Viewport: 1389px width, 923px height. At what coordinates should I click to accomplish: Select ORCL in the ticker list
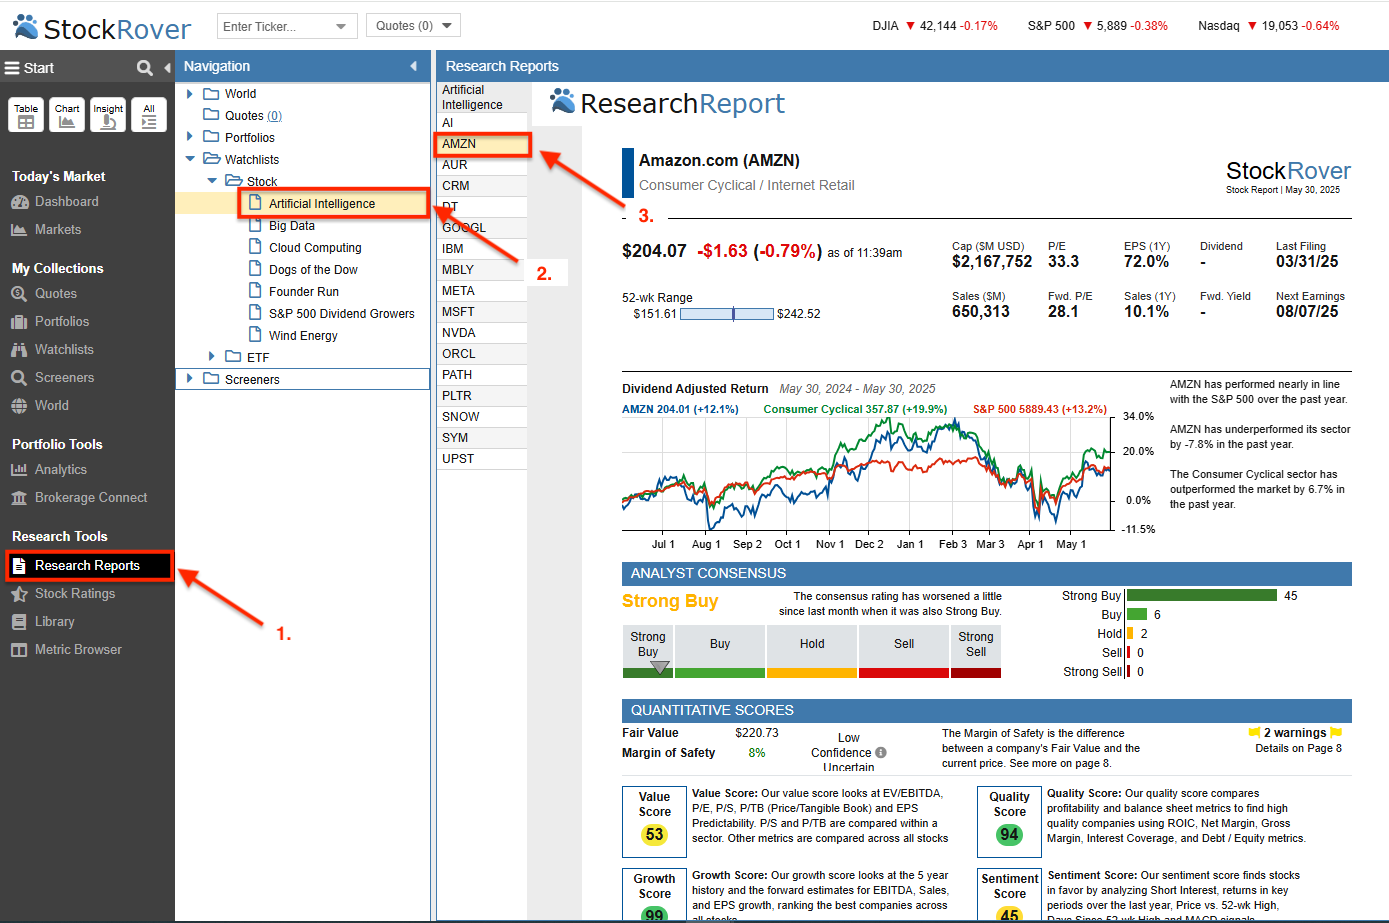coord(482,354)
